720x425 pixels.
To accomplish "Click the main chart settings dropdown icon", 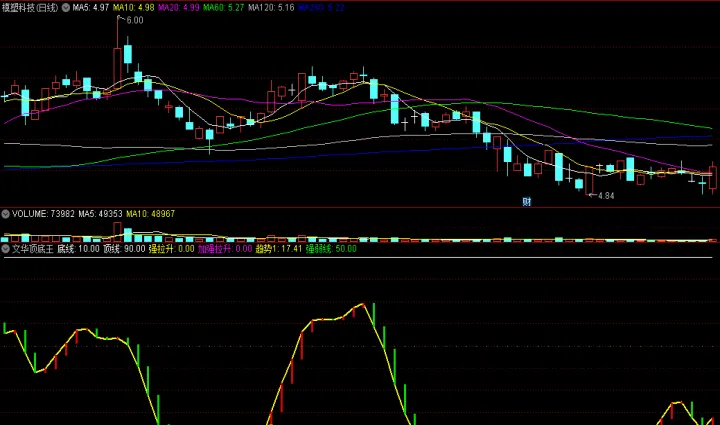I will point(66,7).
